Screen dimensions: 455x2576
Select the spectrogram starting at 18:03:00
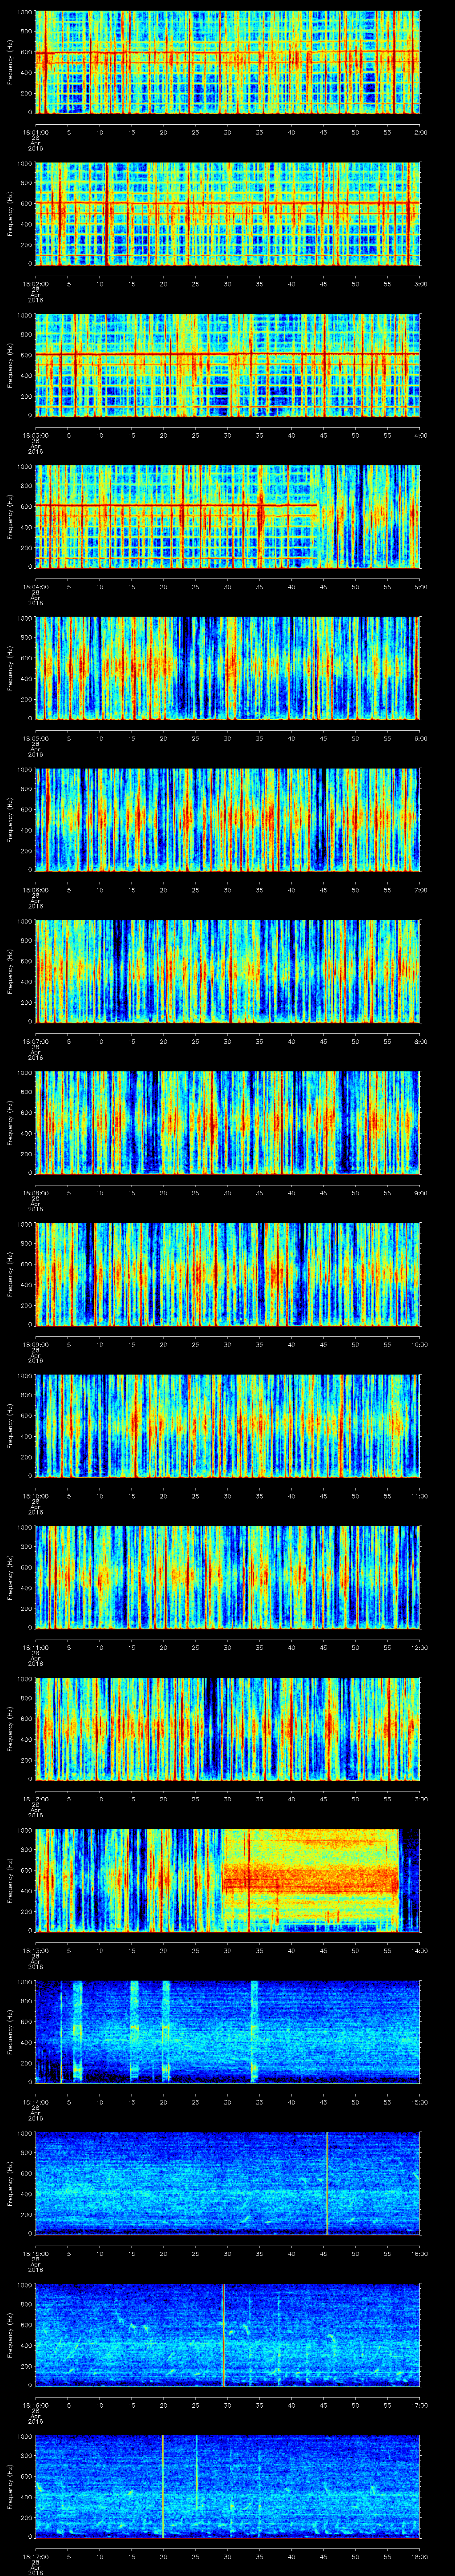tap(228, 365)
